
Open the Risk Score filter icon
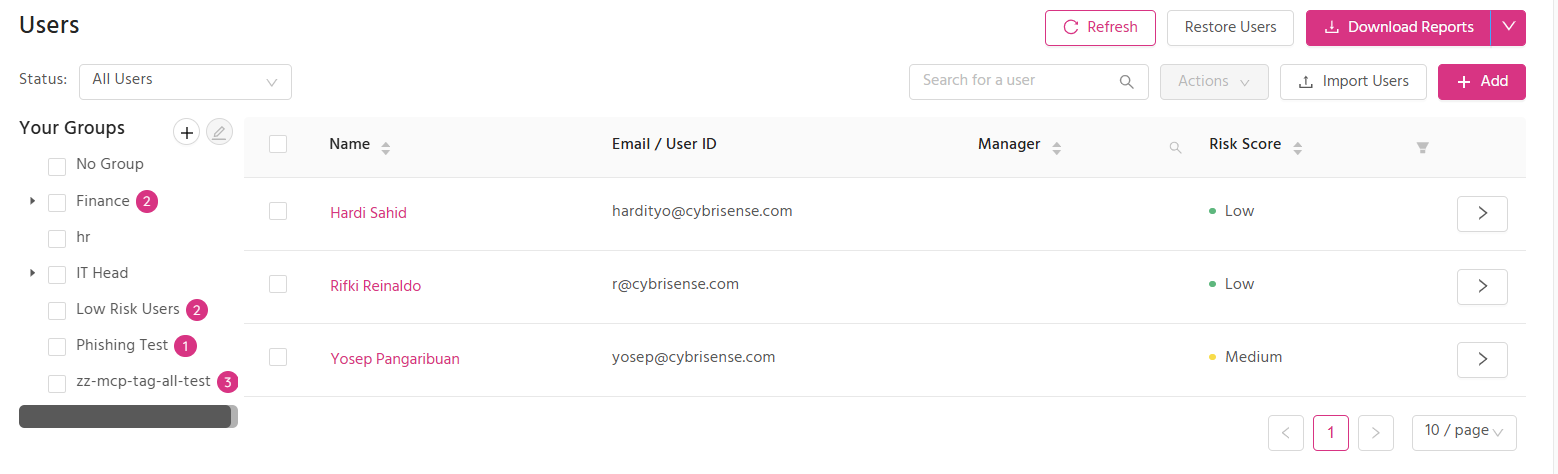pyautogui.click(x=1422, y=148)
